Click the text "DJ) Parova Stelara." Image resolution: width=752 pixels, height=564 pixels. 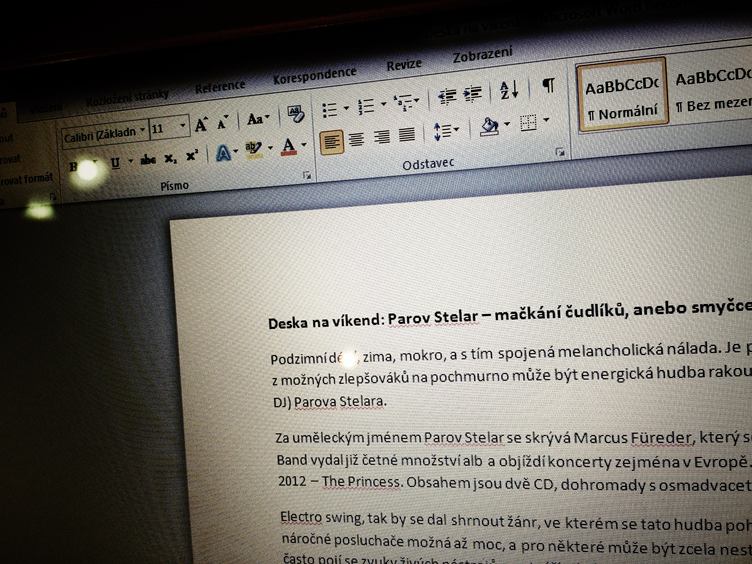tap(329, 401)
